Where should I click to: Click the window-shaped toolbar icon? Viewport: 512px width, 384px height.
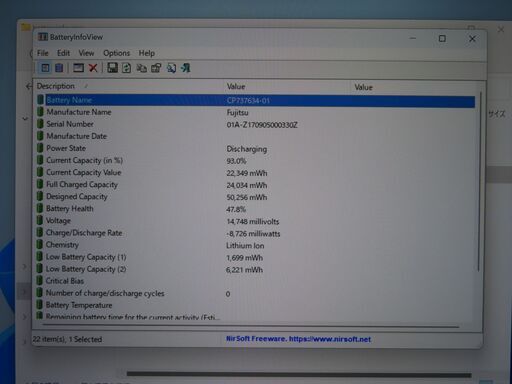[78, 68]
